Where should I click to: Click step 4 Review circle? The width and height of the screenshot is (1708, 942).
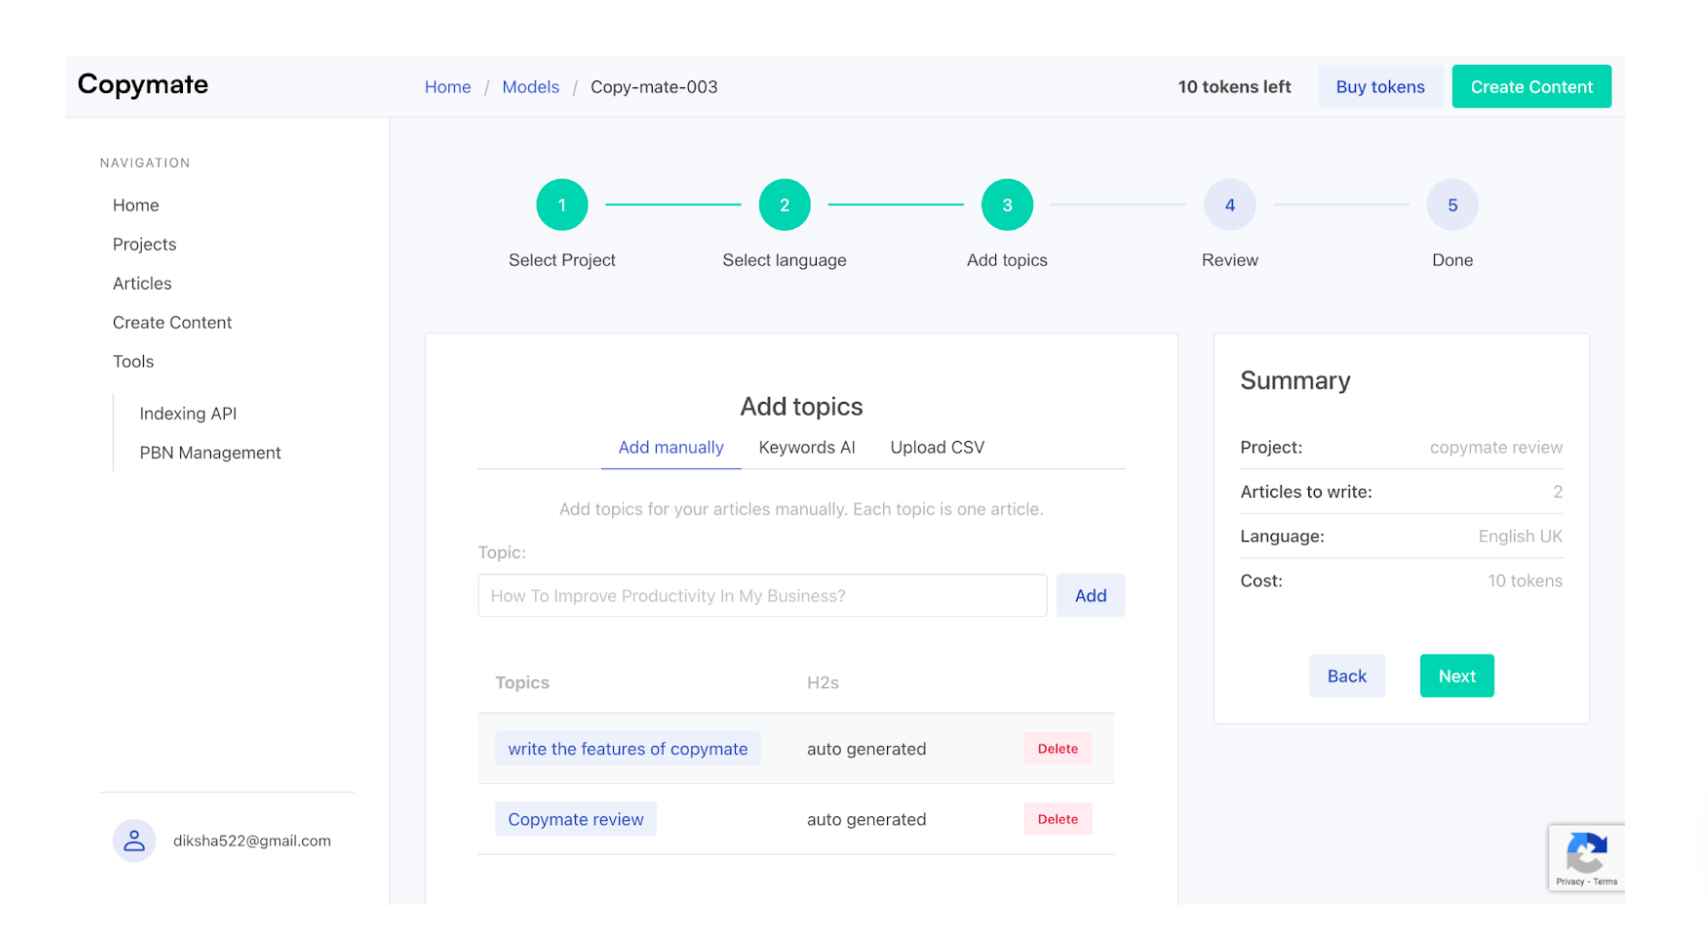pyautogui.click(x=1230, y=205)
